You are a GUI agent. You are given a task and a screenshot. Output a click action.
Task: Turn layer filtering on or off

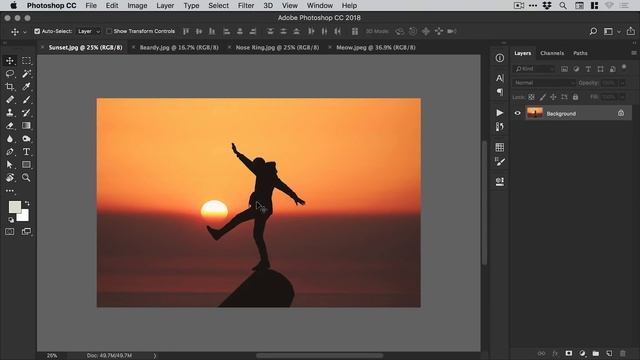point(624,67)
